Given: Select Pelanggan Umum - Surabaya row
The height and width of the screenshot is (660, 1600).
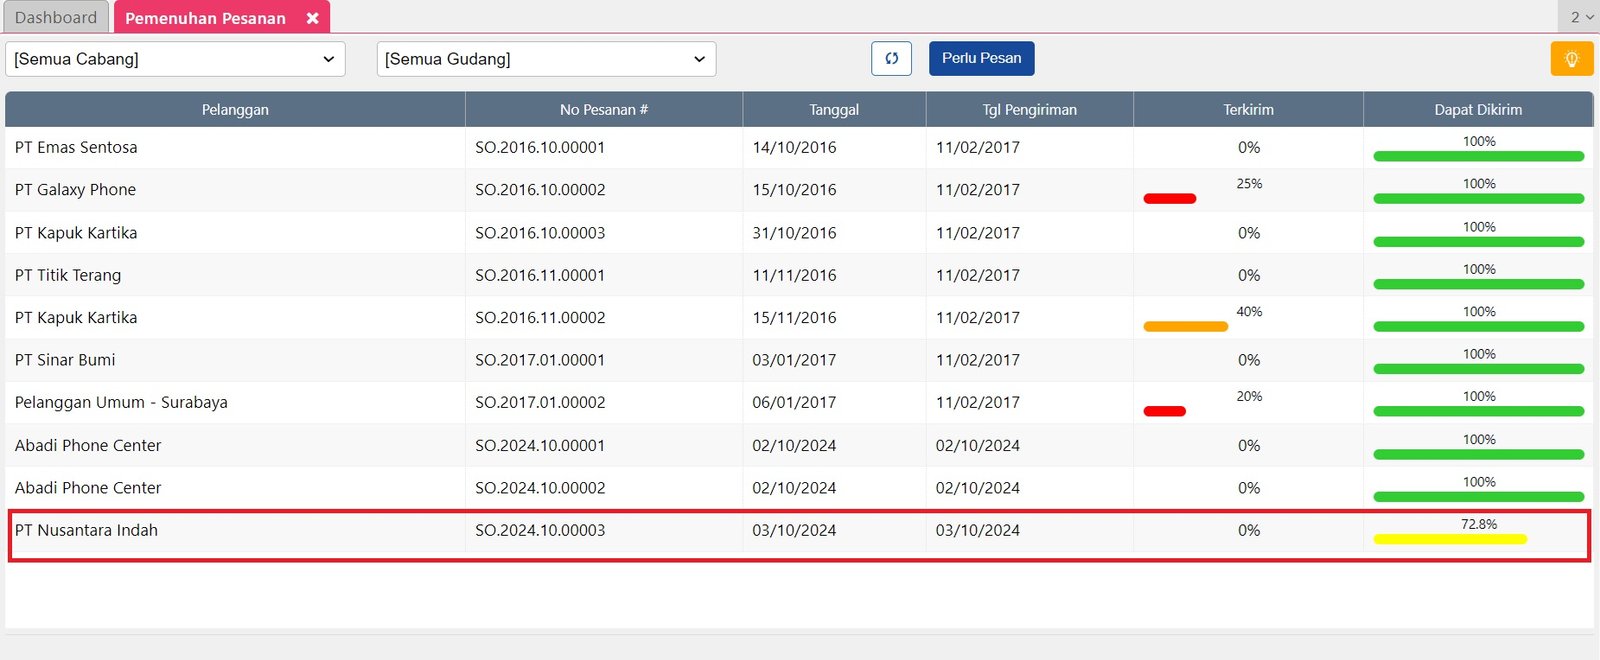Looking at the screenshot, I should (121, 402).
